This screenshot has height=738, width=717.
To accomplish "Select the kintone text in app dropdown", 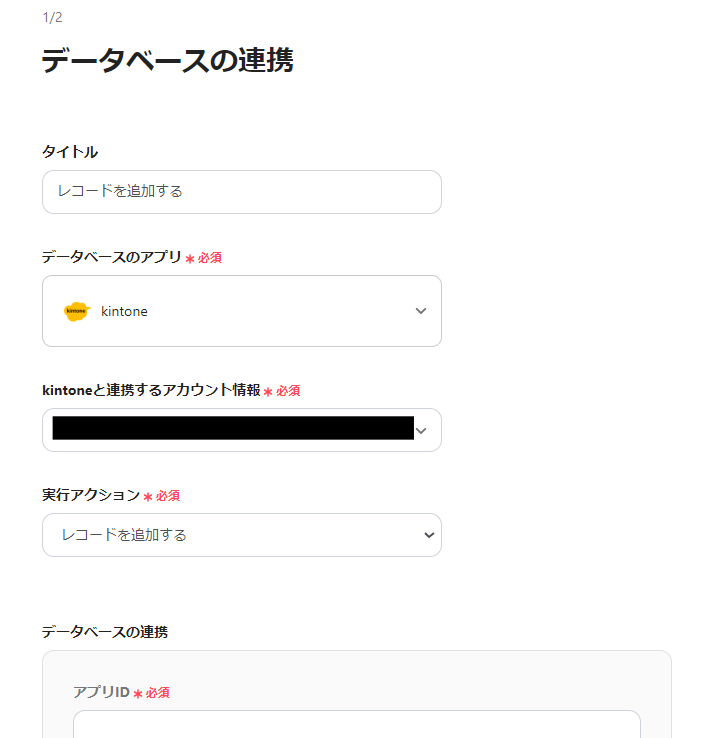I will [124, 311].
